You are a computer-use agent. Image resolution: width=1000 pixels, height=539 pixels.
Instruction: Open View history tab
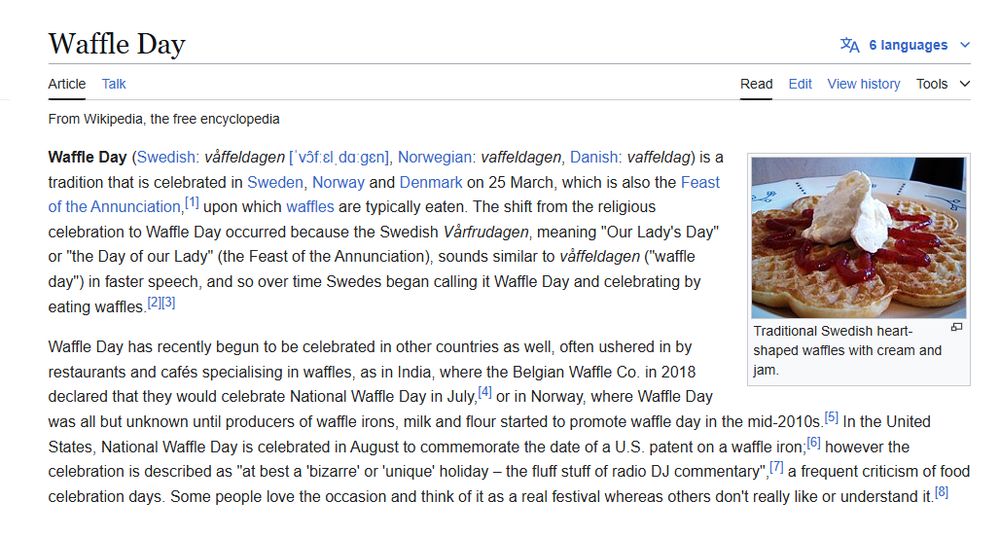pos(864,84)
